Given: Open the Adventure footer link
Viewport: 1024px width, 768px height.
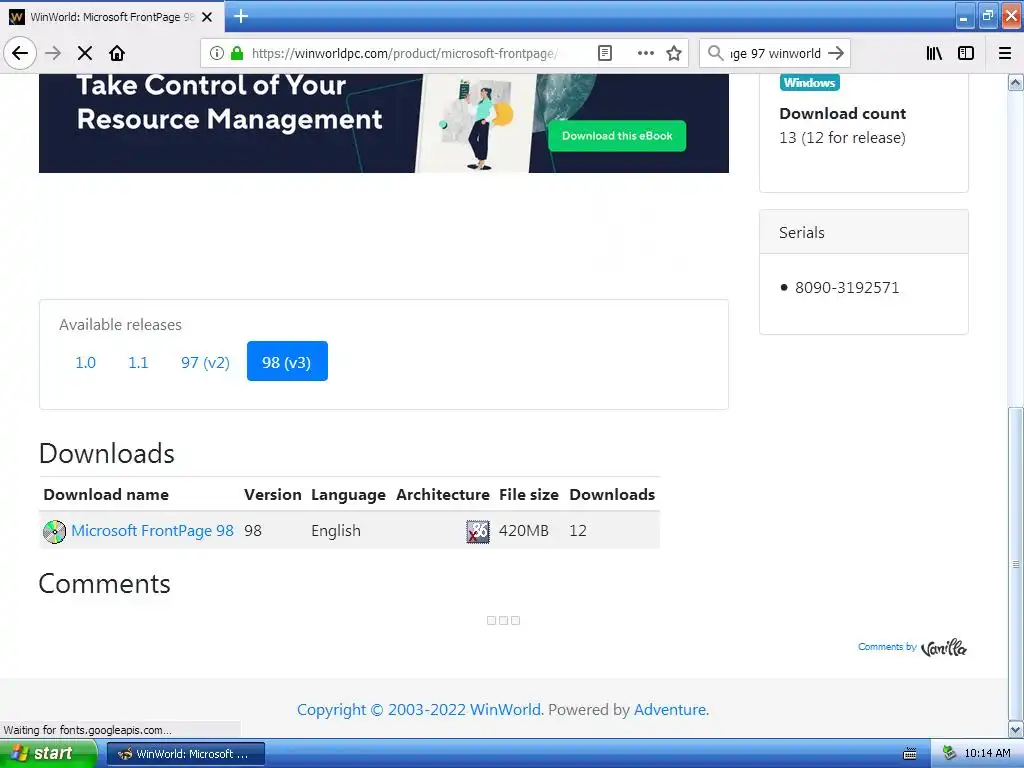Looking at the screenshot, I should (x=670, y=709).
